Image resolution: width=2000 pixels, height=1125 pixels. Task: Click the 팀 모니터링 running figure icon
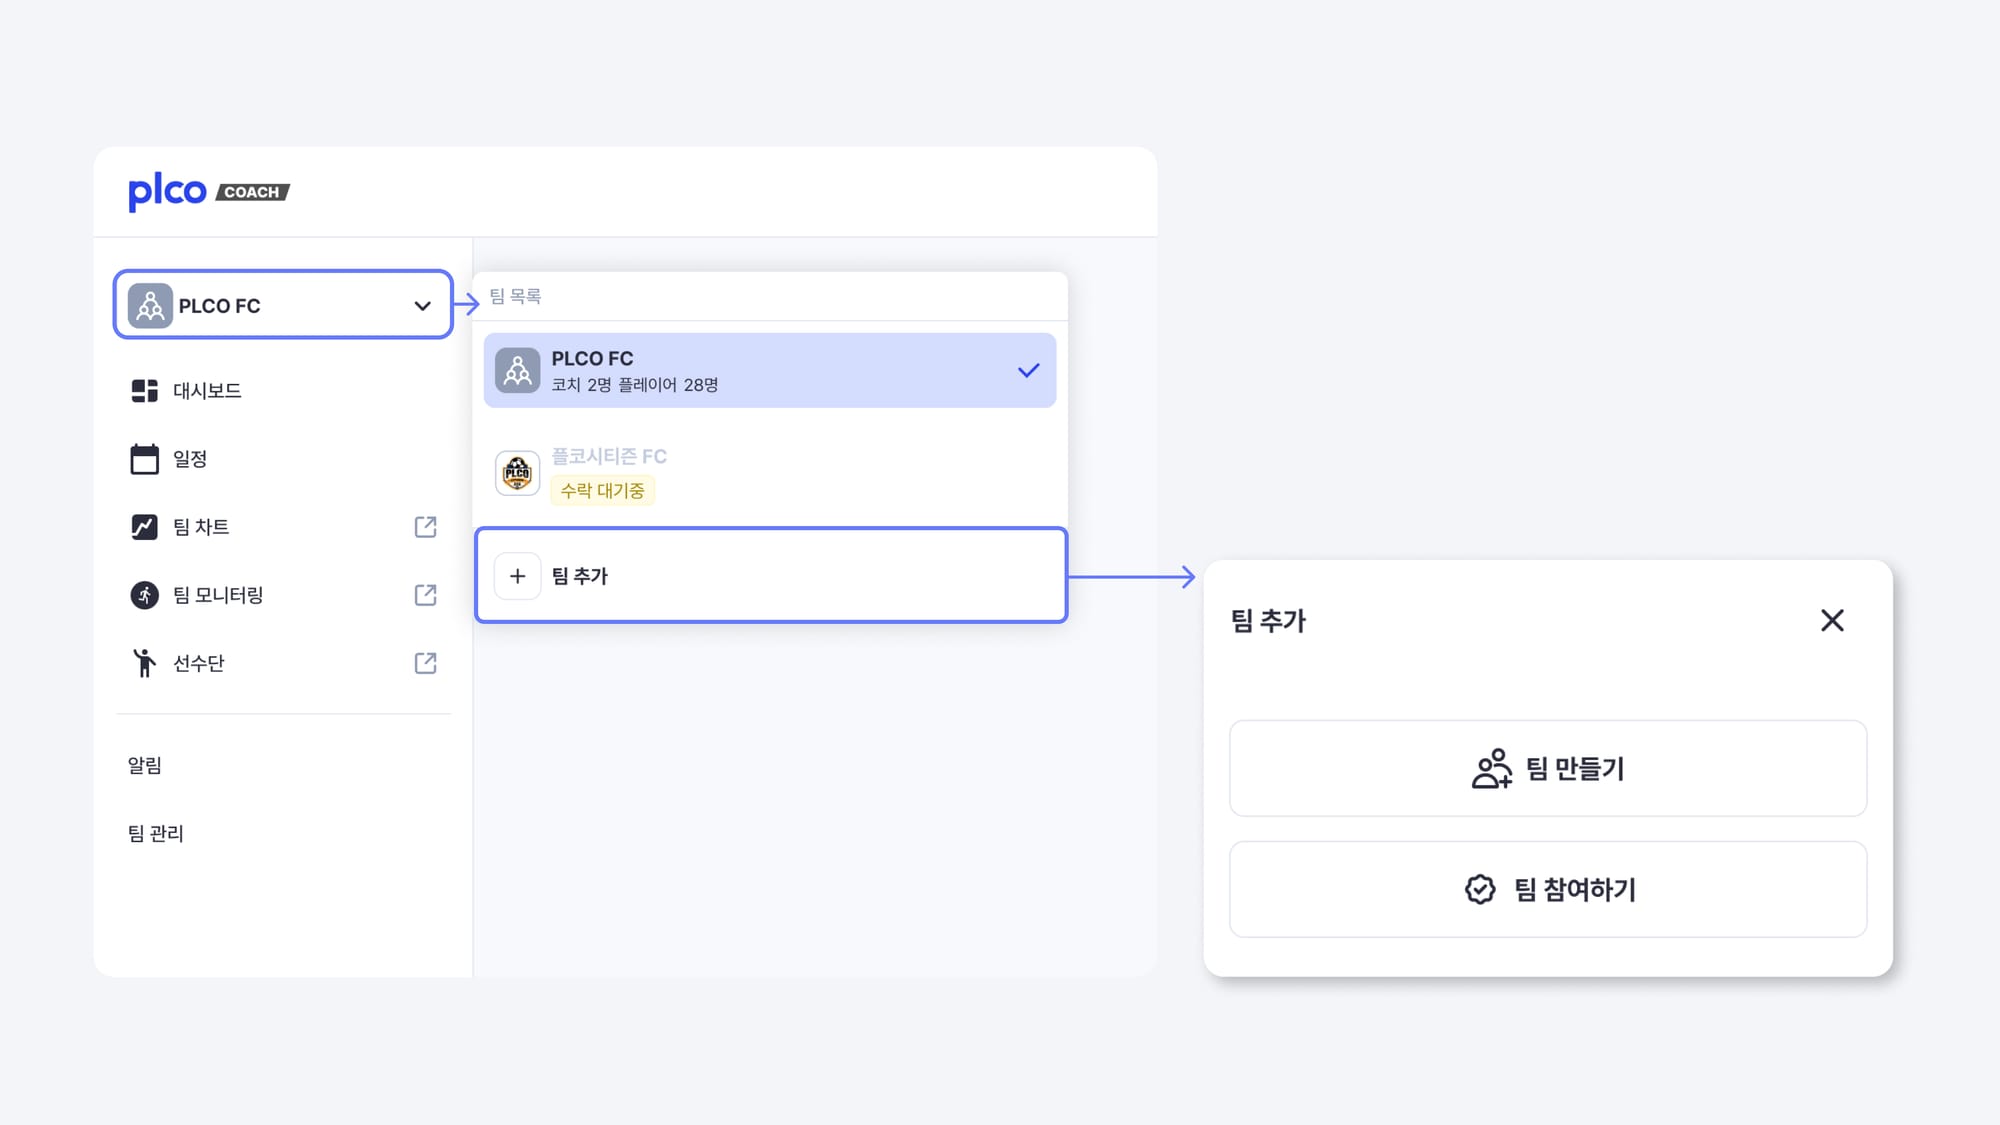(144, 595)
